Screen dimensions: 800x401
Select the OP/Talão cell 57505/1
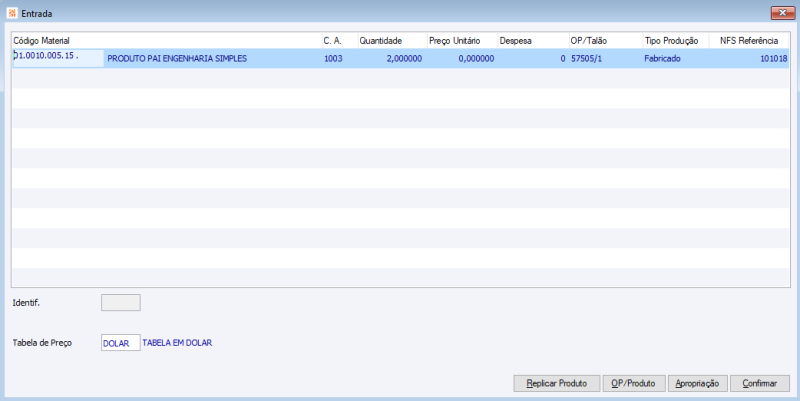pos(606,59)
